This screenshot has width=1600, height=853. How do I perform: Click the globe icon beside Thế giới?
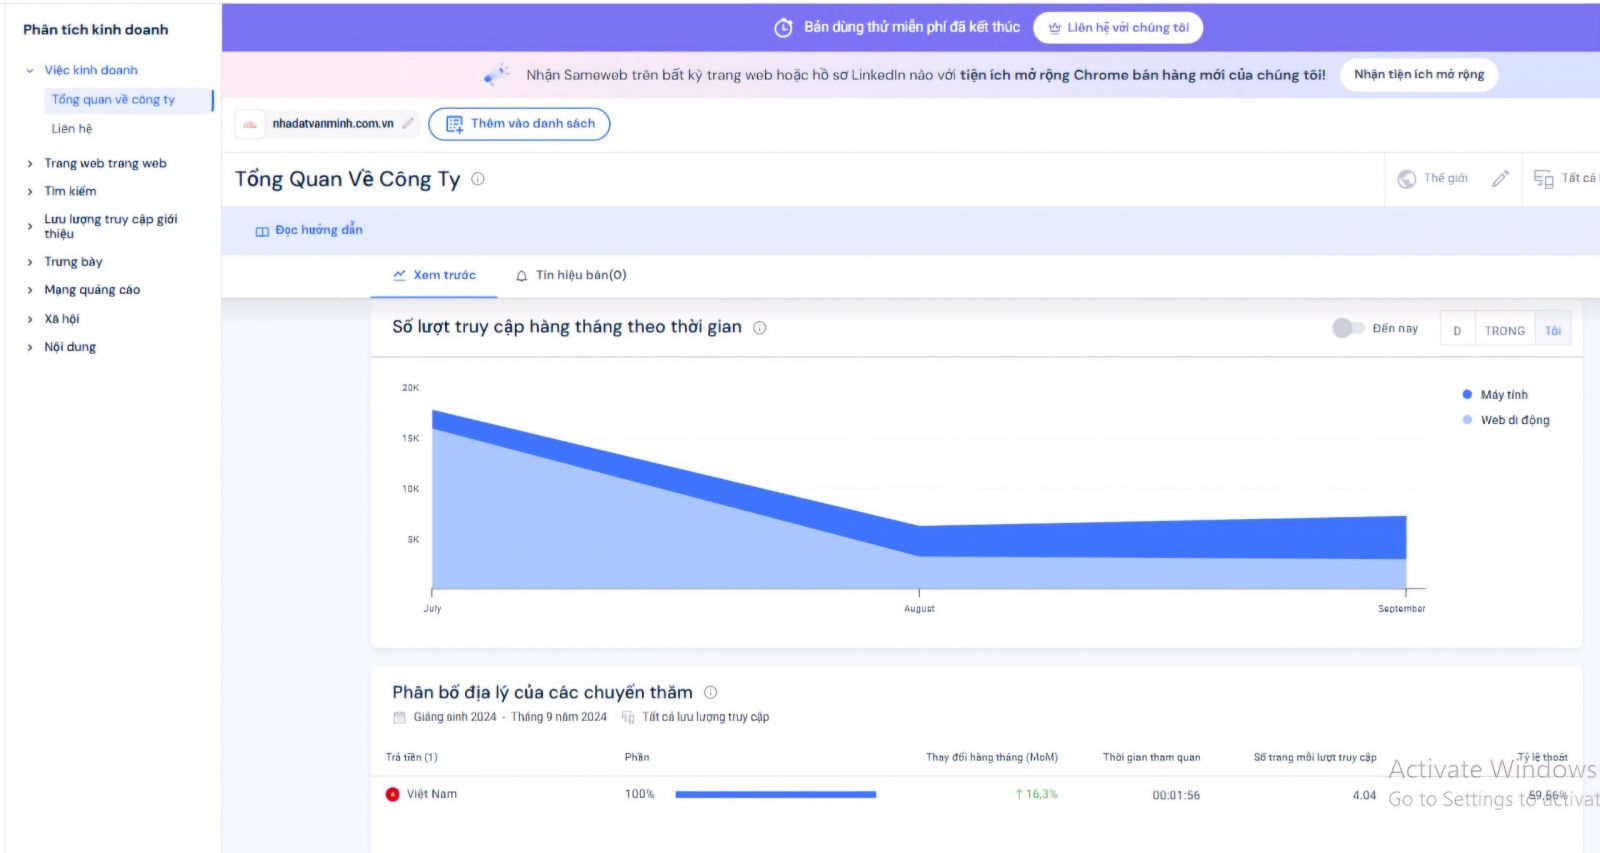pos(1406,179)
